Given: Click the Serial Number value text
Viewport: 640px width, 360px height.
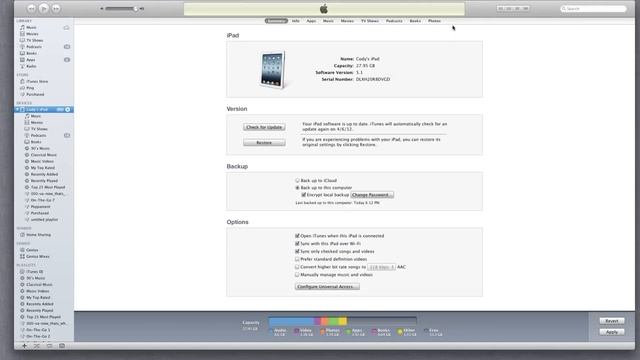Looking at the screenshot, I should click(373, 80).
